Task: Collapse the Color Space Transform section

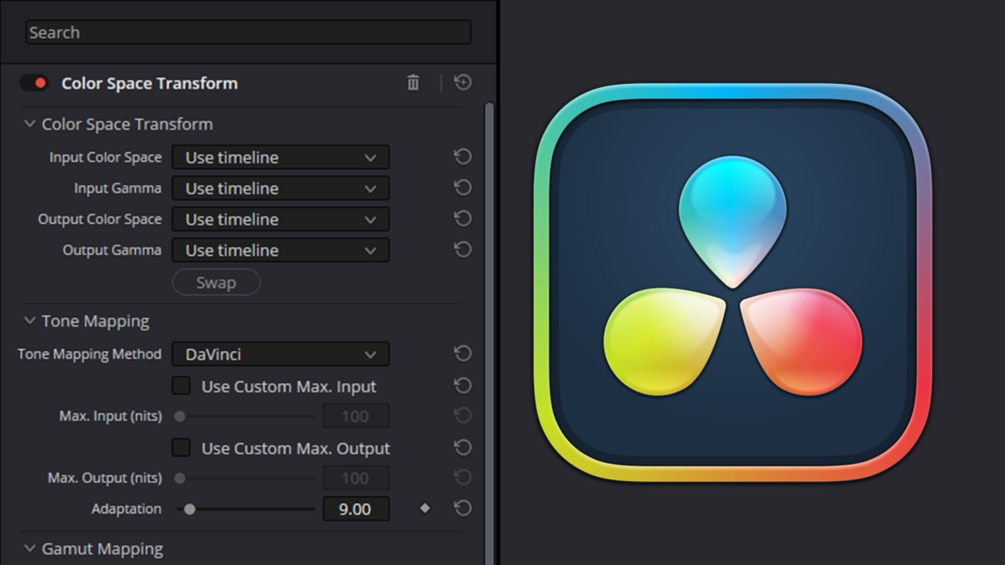Action: tap(29, 124)
